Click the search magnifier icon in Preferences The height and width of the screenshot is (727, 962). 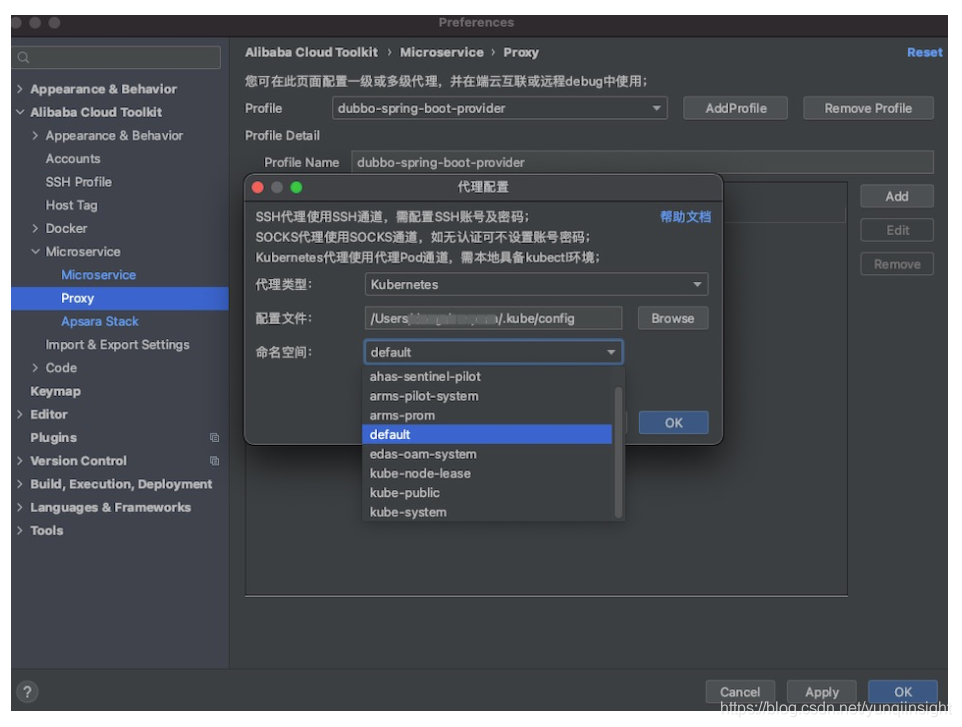click(x=23, y=58)
